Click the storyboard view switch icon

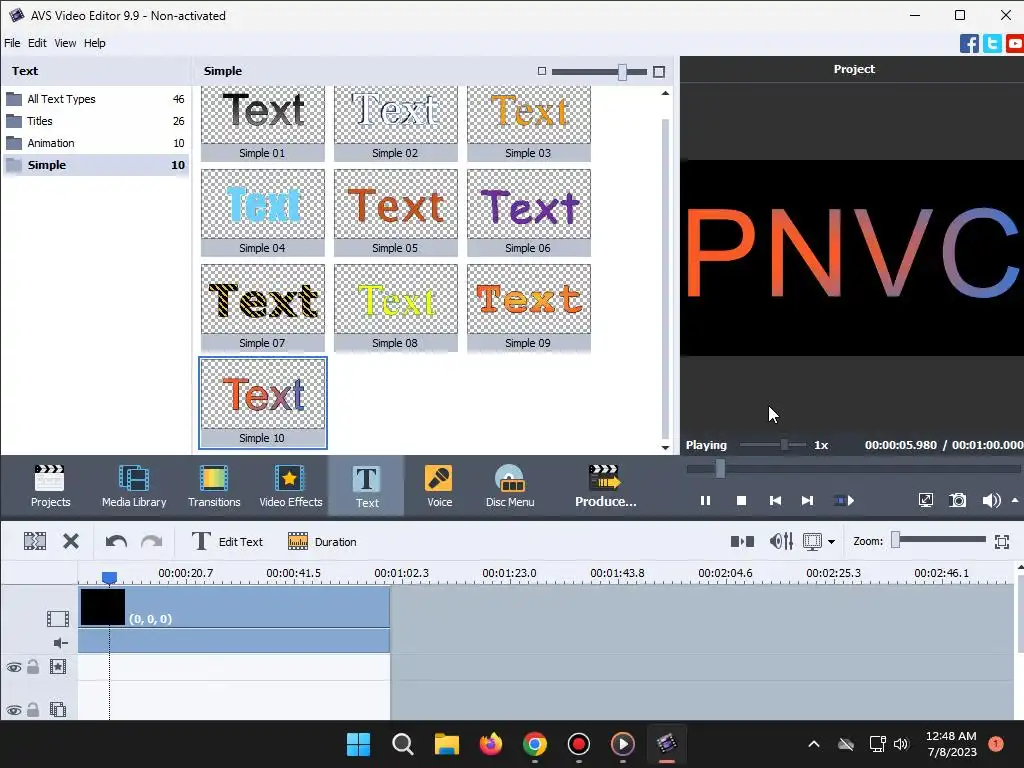[742, 541]
